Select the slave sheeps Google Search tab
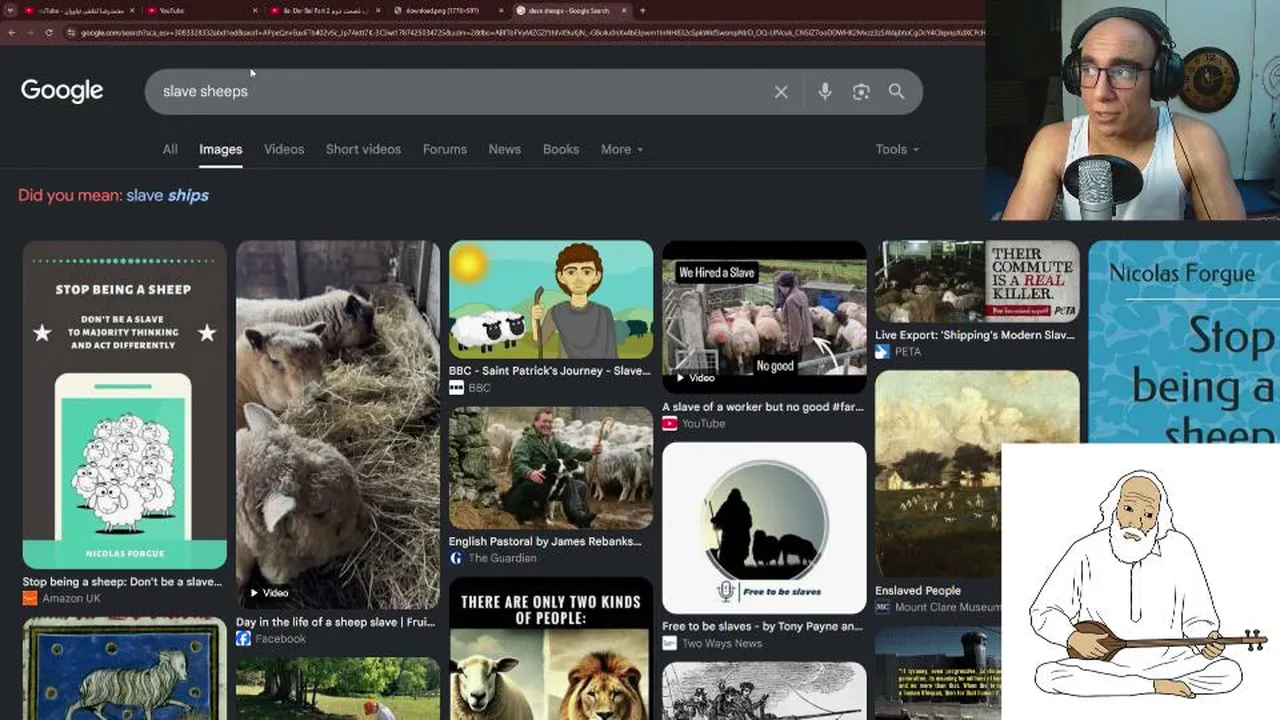 click(x=570, y=11)
